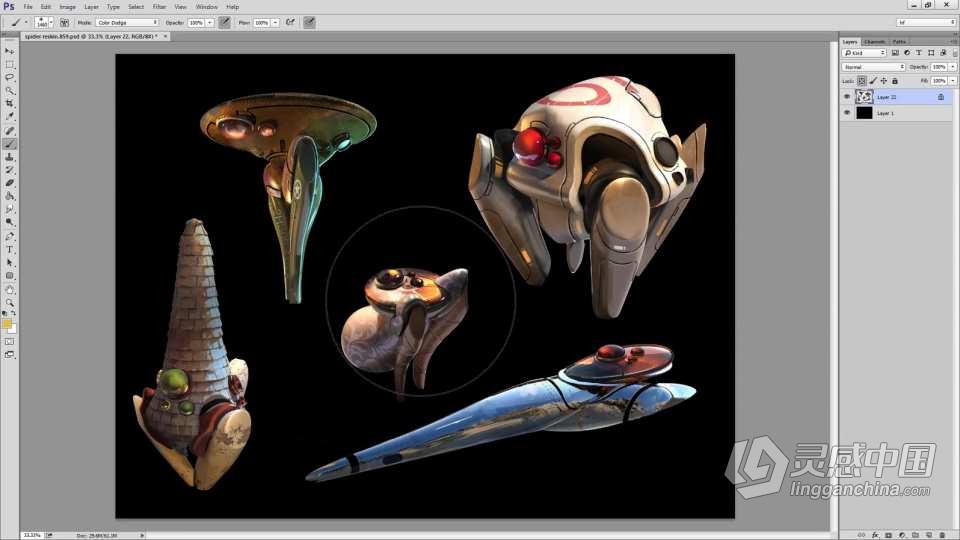960x540 pixels.
Task: Open the Filter menu
Action: point(159,7)
